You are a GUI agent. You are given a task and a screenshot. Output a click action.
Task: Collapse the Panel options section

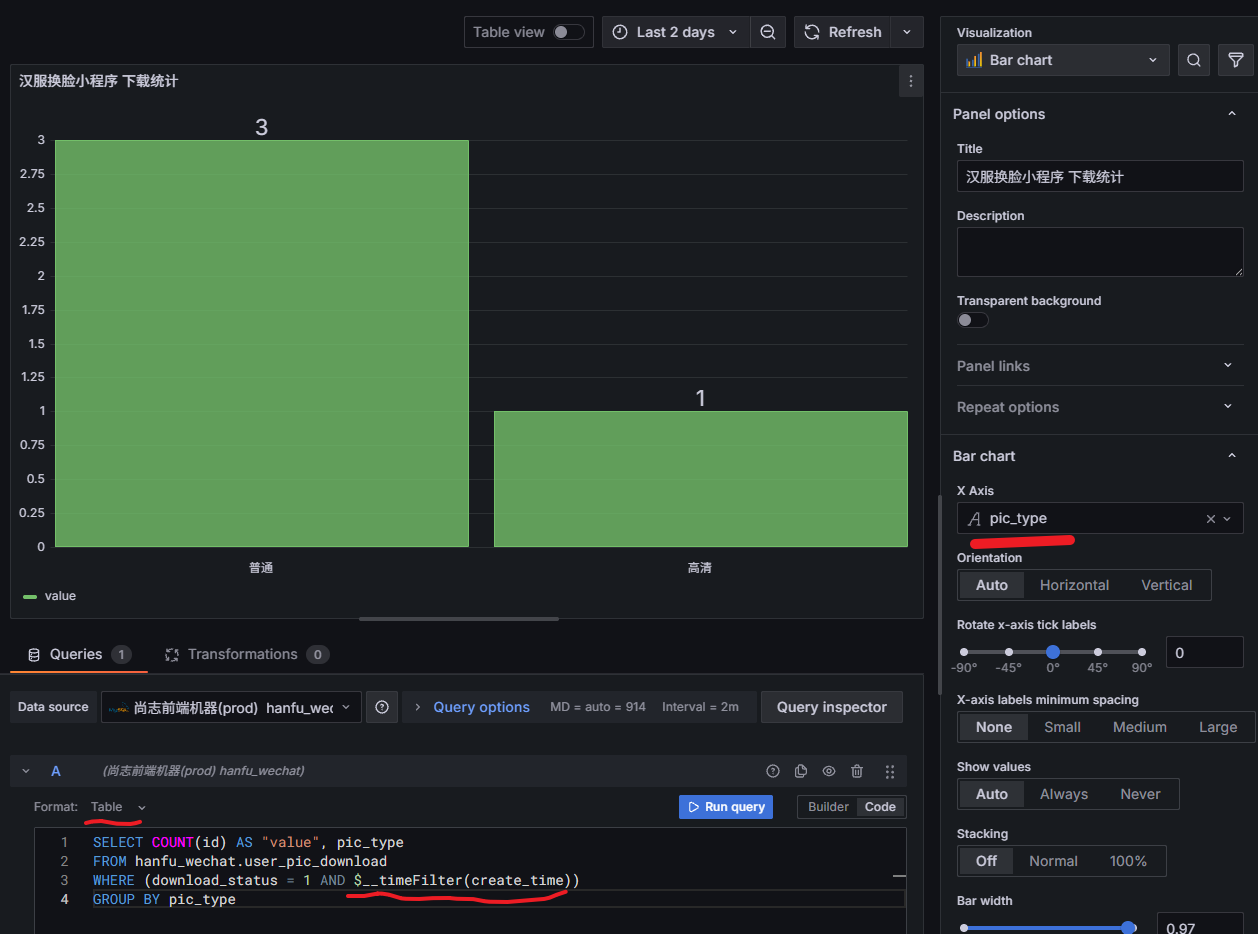1232,114
